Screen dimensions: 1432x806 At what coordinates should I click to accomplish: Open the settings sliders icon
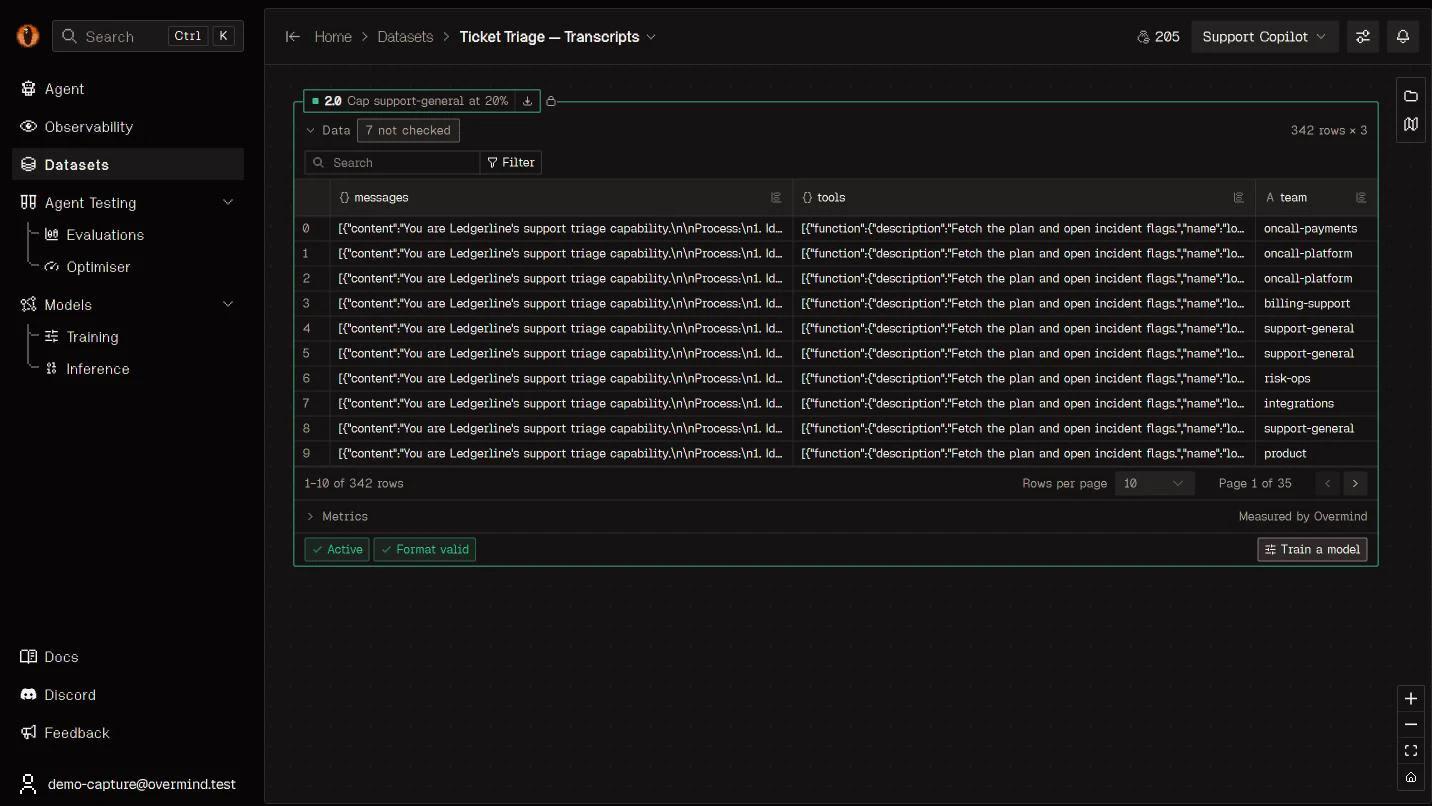point(1363,37)
